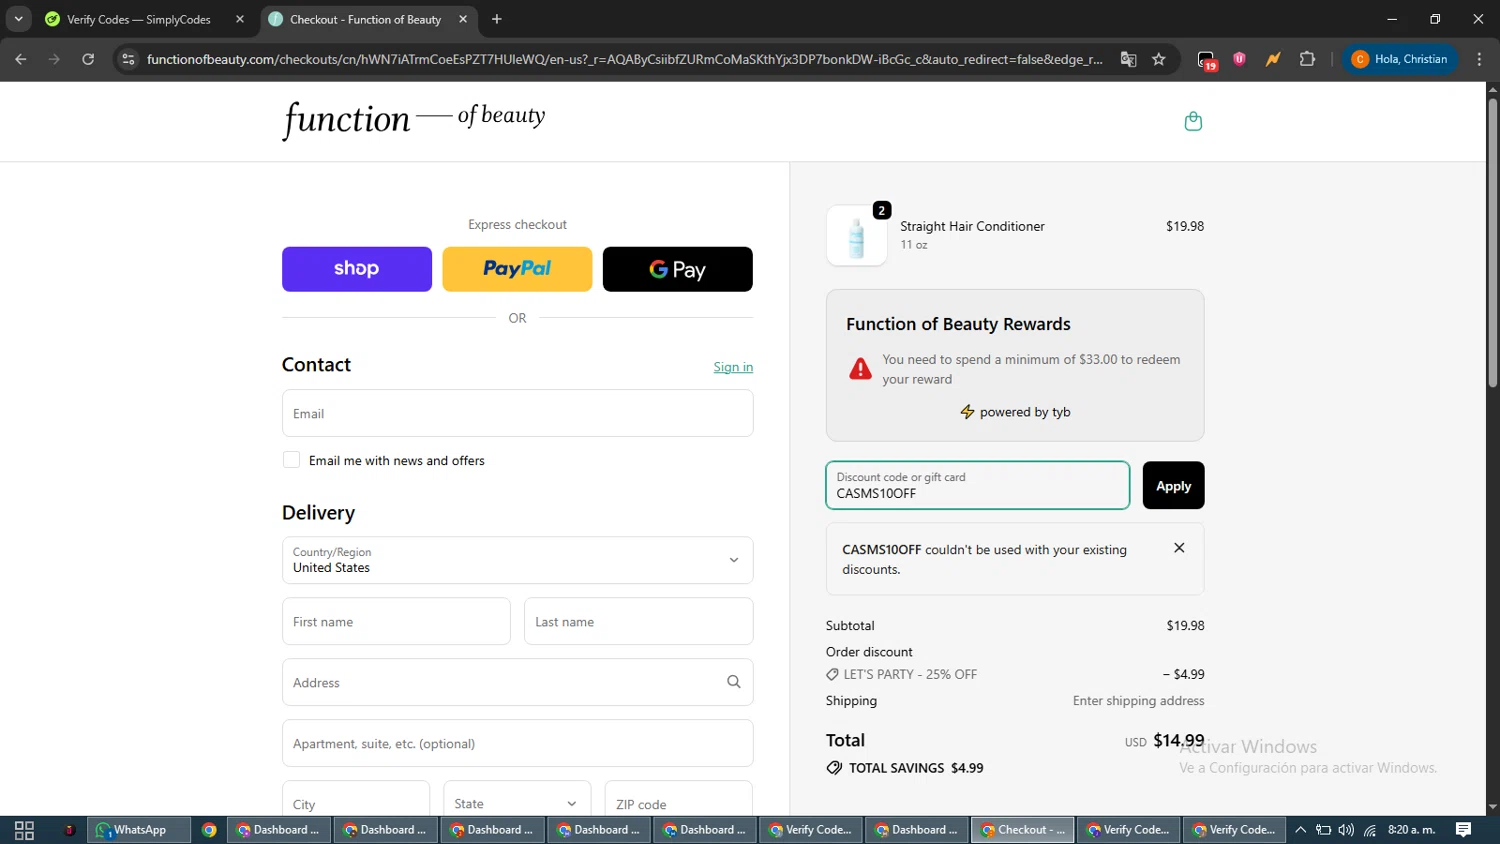Screen dimensions: 1500x844
Task: Open the Windows notification center icon
Action: coord(1463,830)
